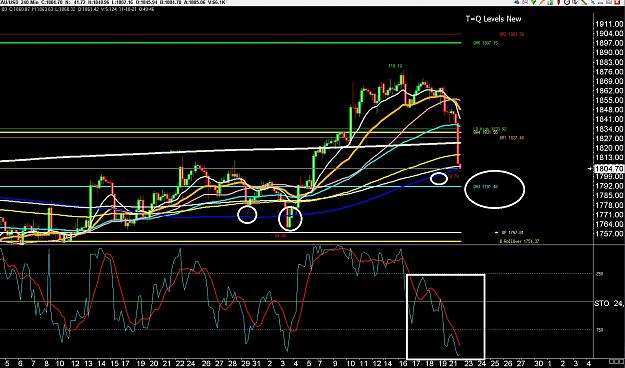Click the 1855.00 price axis label
The height and width of the screenshot is (368, 625).
pyautogui.click(x=609, y=100)
